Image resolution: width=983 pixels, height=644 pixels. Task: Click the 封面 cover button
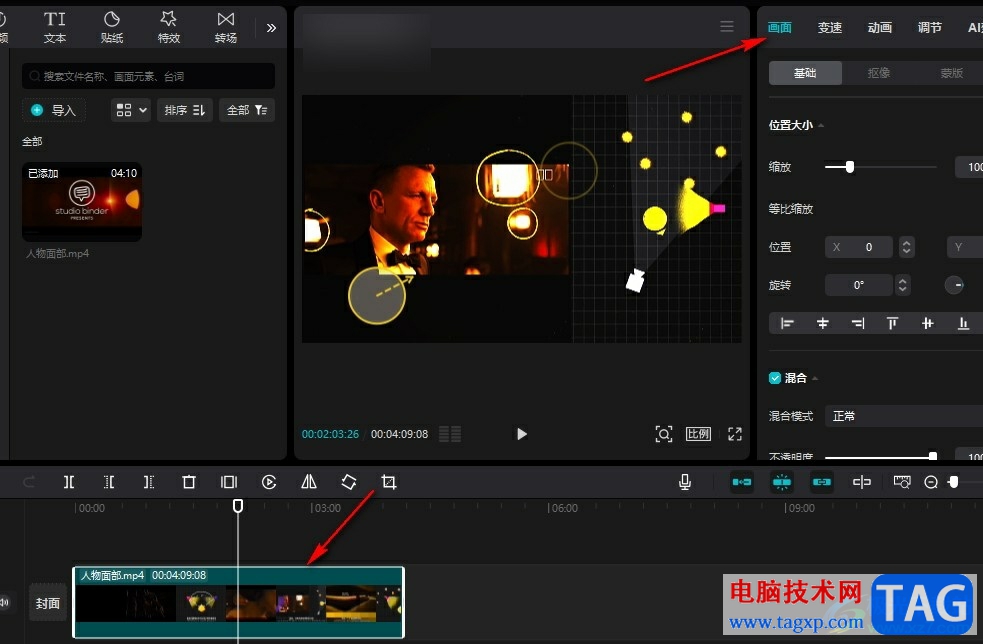(x=48, y=603)
